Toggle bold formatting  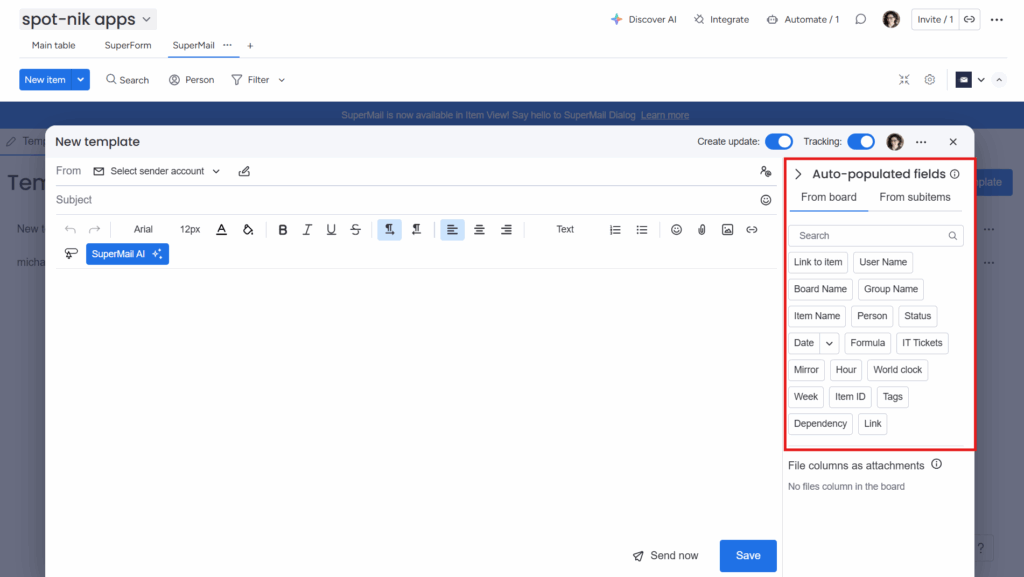coord(283,230)
